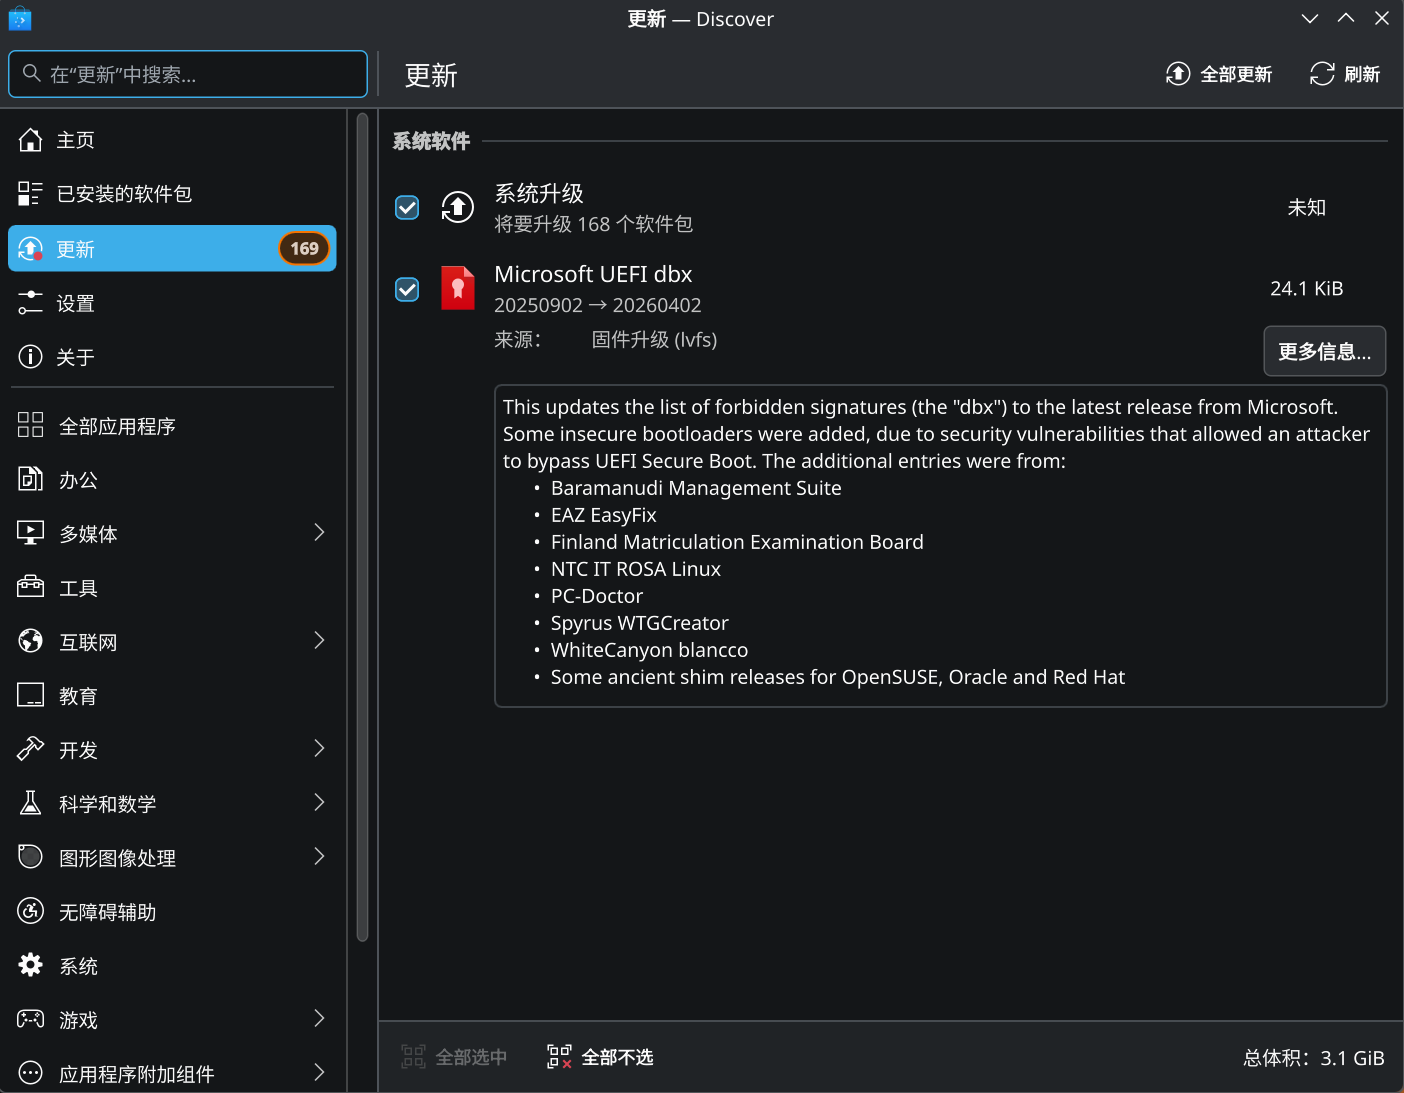Click the Accessibility (无障碍辅助) icon
Screen dimensions: 1404x1093
pyautogui.click(x=31, y=911)
